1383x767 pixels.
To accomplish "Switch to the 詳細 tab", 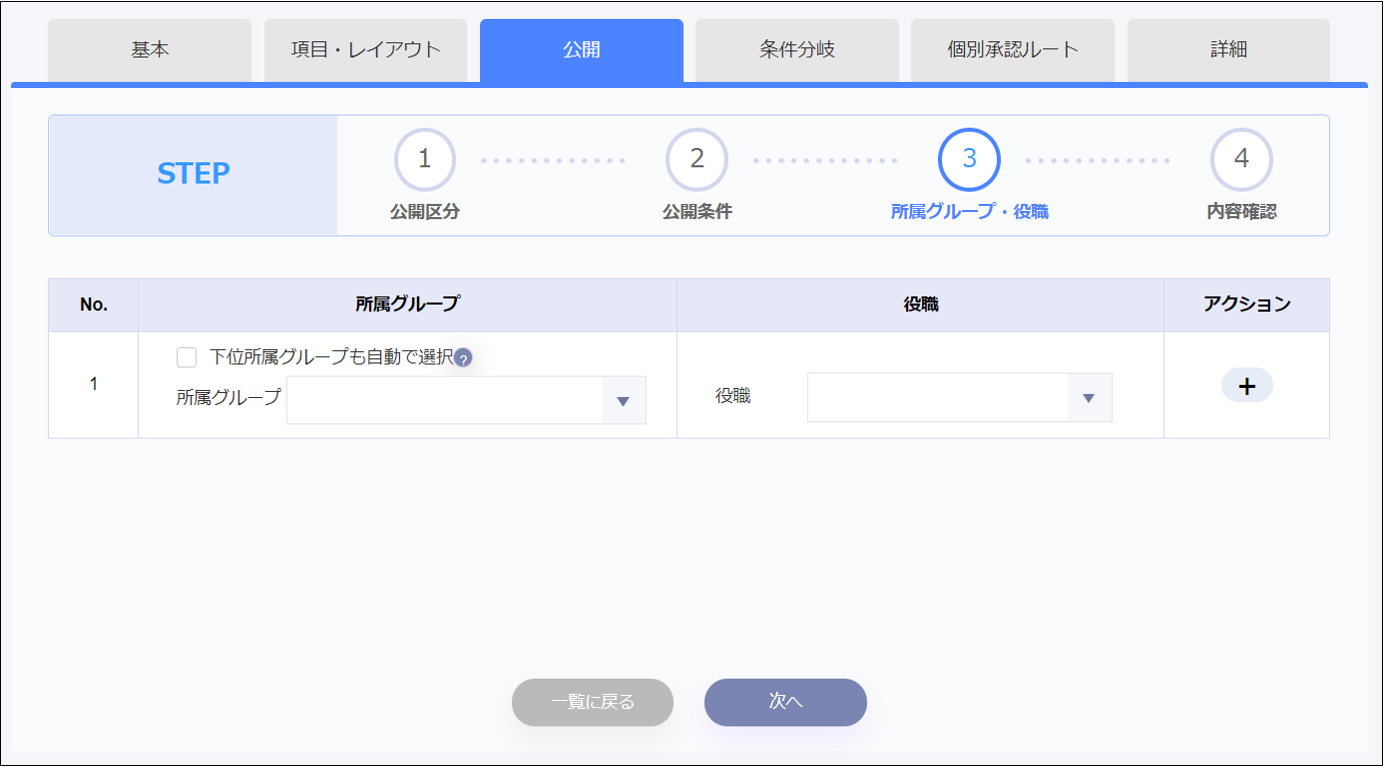I will pos(1228,50).
